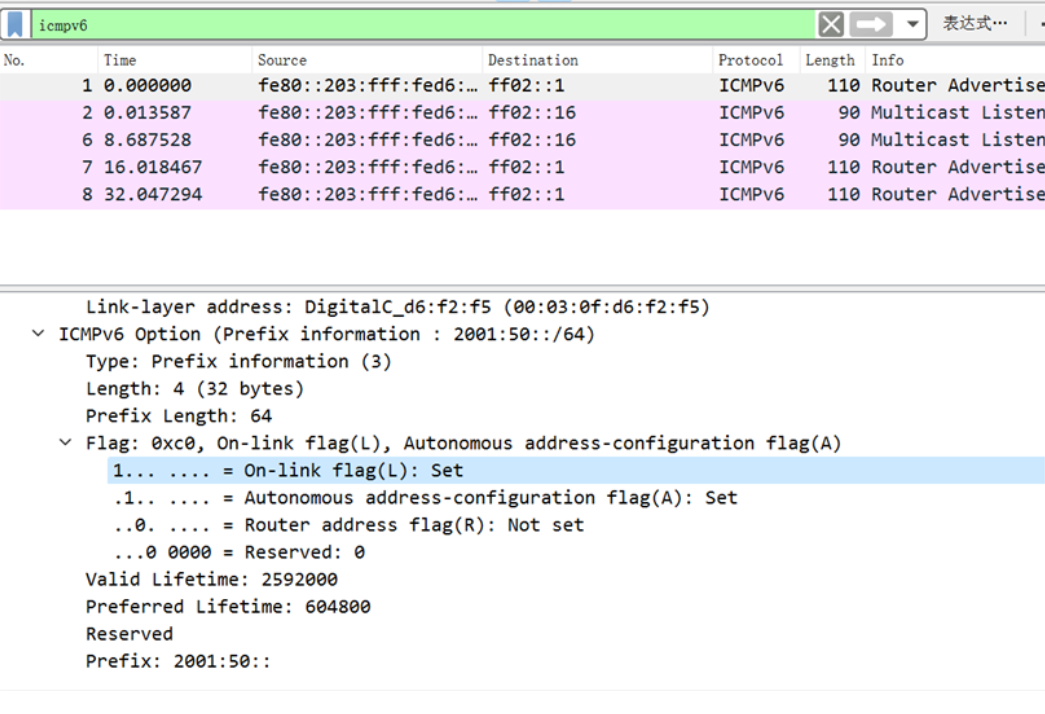Viewport: 1045px width, 714px height.
Task: Select packet 6 at time 8.687528
Action: [522, 140]
